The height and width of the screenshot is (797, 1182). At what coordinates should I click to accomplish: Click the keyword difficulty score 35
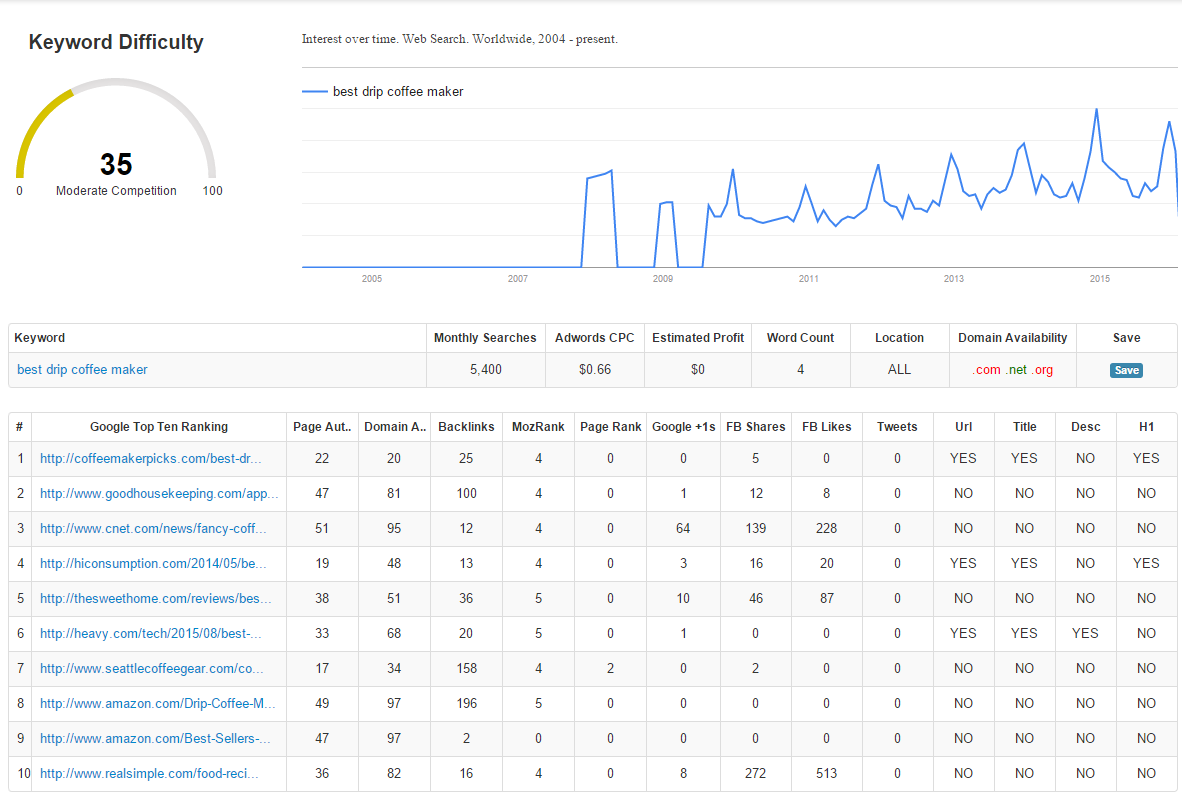(116, 164)
